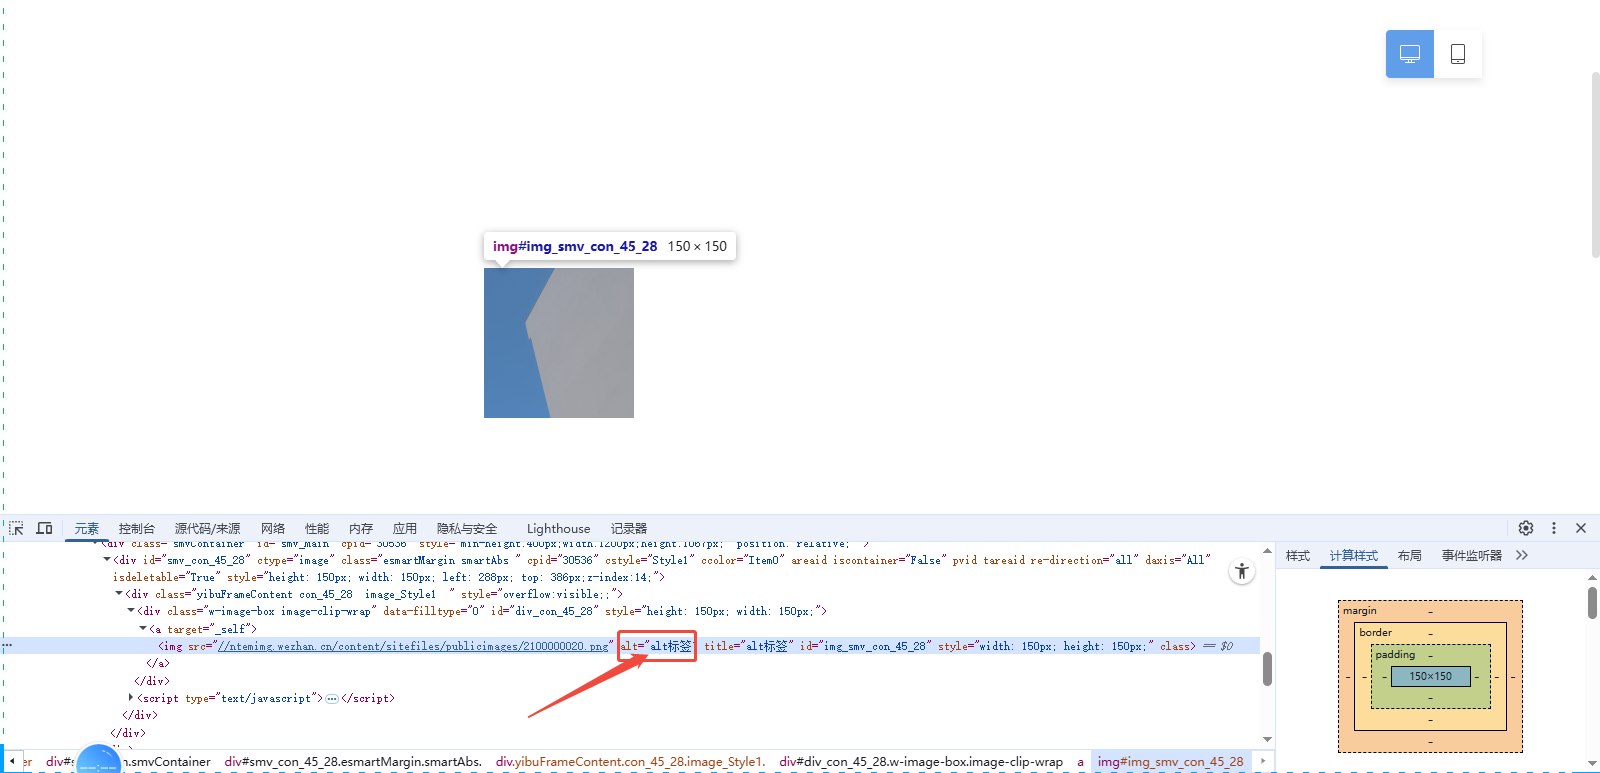Image resolution: width=1600 pixels, height=773 pixels.
Task: Open row options dots beside img line
Action: click(x=8, y=646)
